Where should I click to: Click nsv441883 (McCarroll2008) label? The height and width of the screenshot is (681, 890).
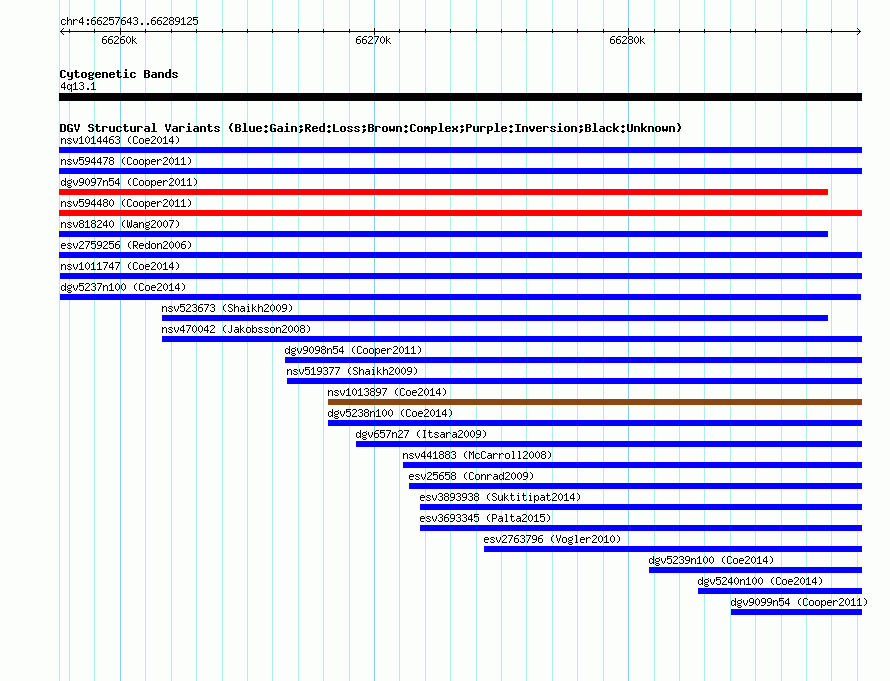pyautogui.click(x=477, y=455)
